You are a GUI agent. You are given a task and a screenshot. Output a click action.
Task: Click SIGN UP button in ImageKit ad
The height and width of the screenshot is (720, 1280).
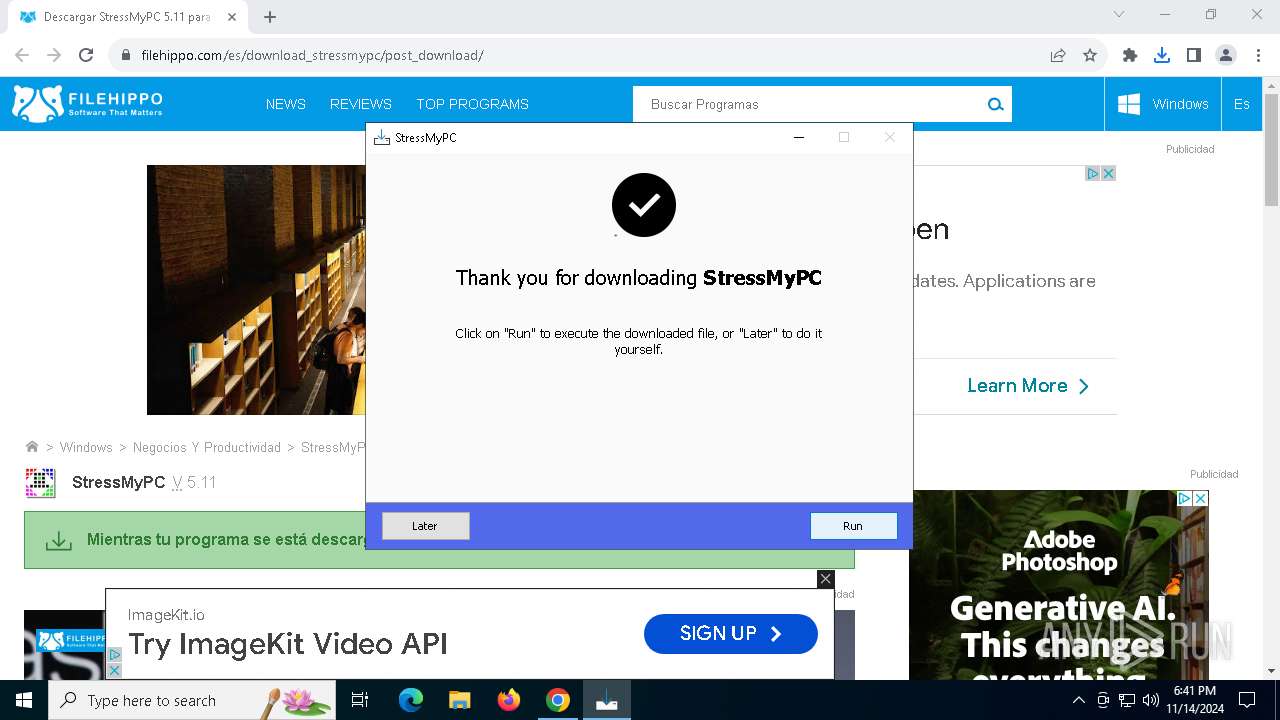pyautogui.click(x=731, y=633)
